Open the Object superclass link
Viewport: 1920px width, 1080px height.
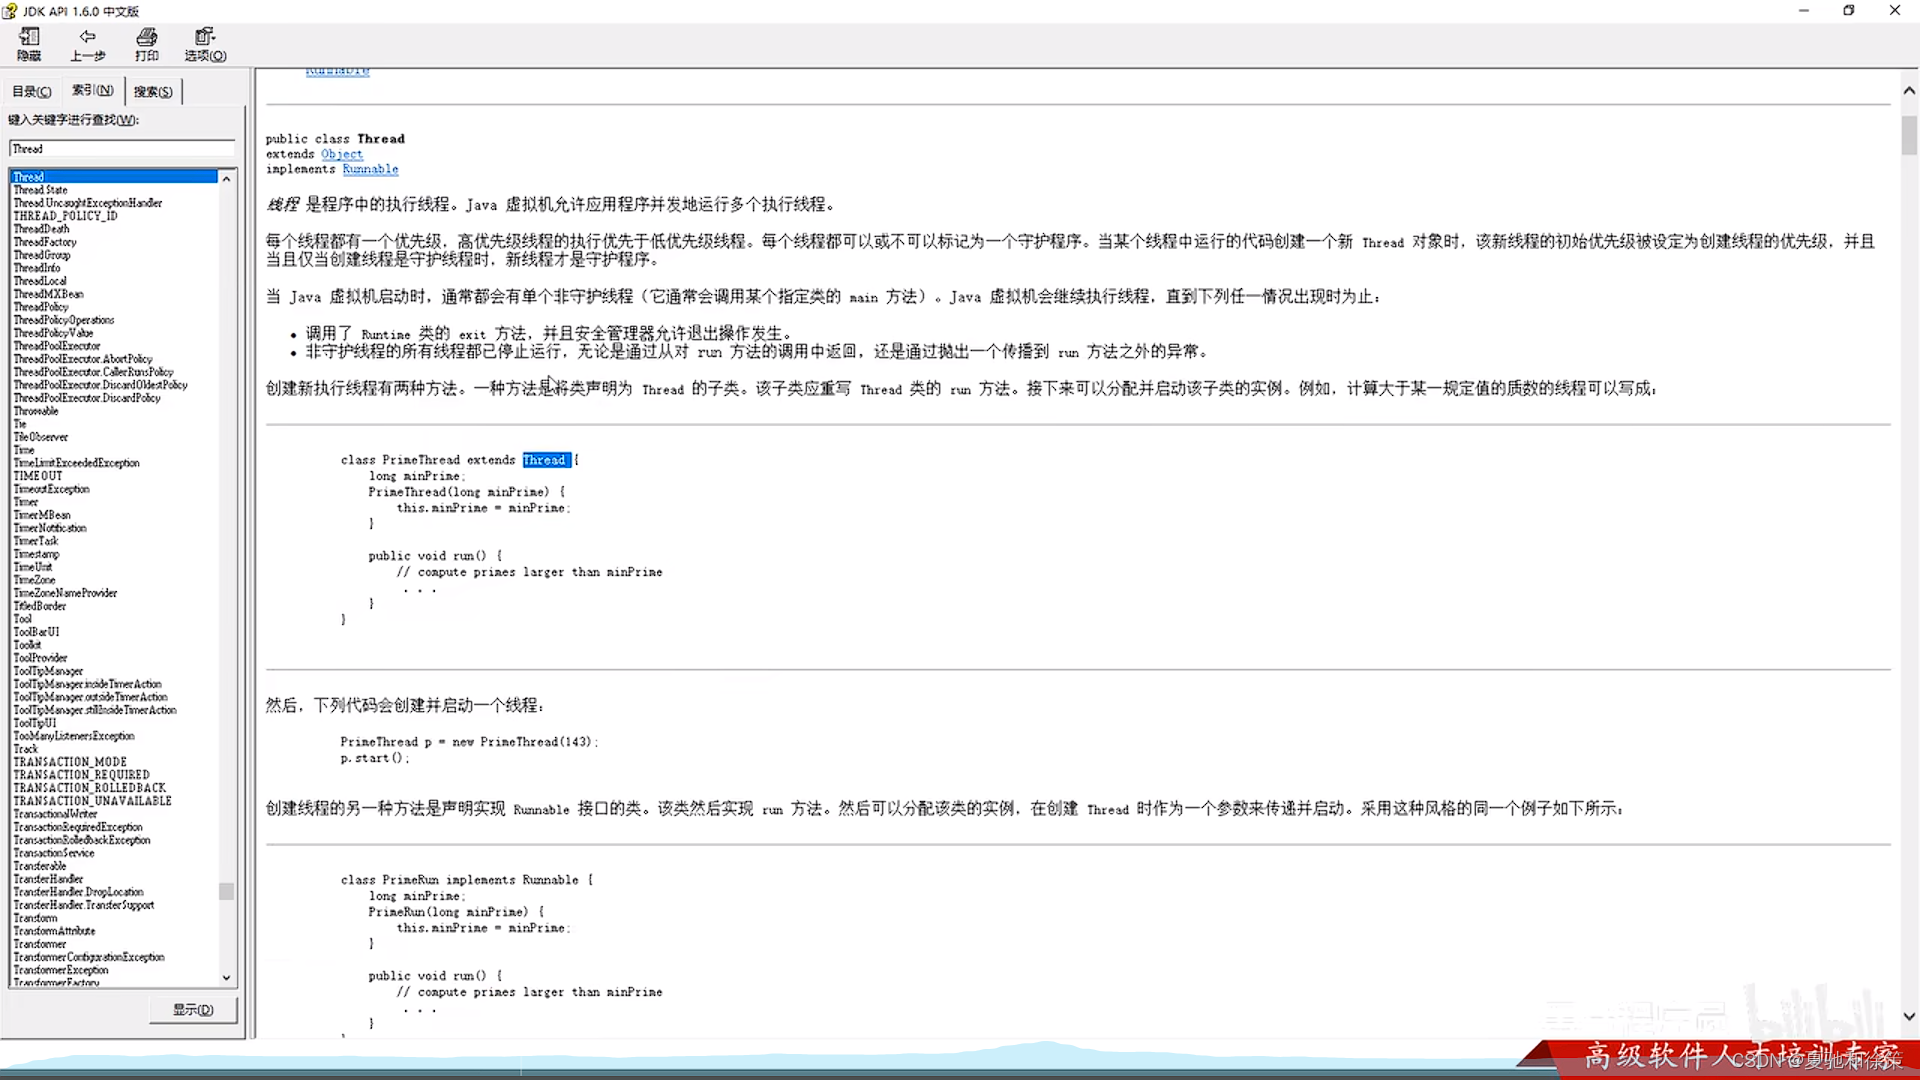pyautogui.click(x=342, y=154)
